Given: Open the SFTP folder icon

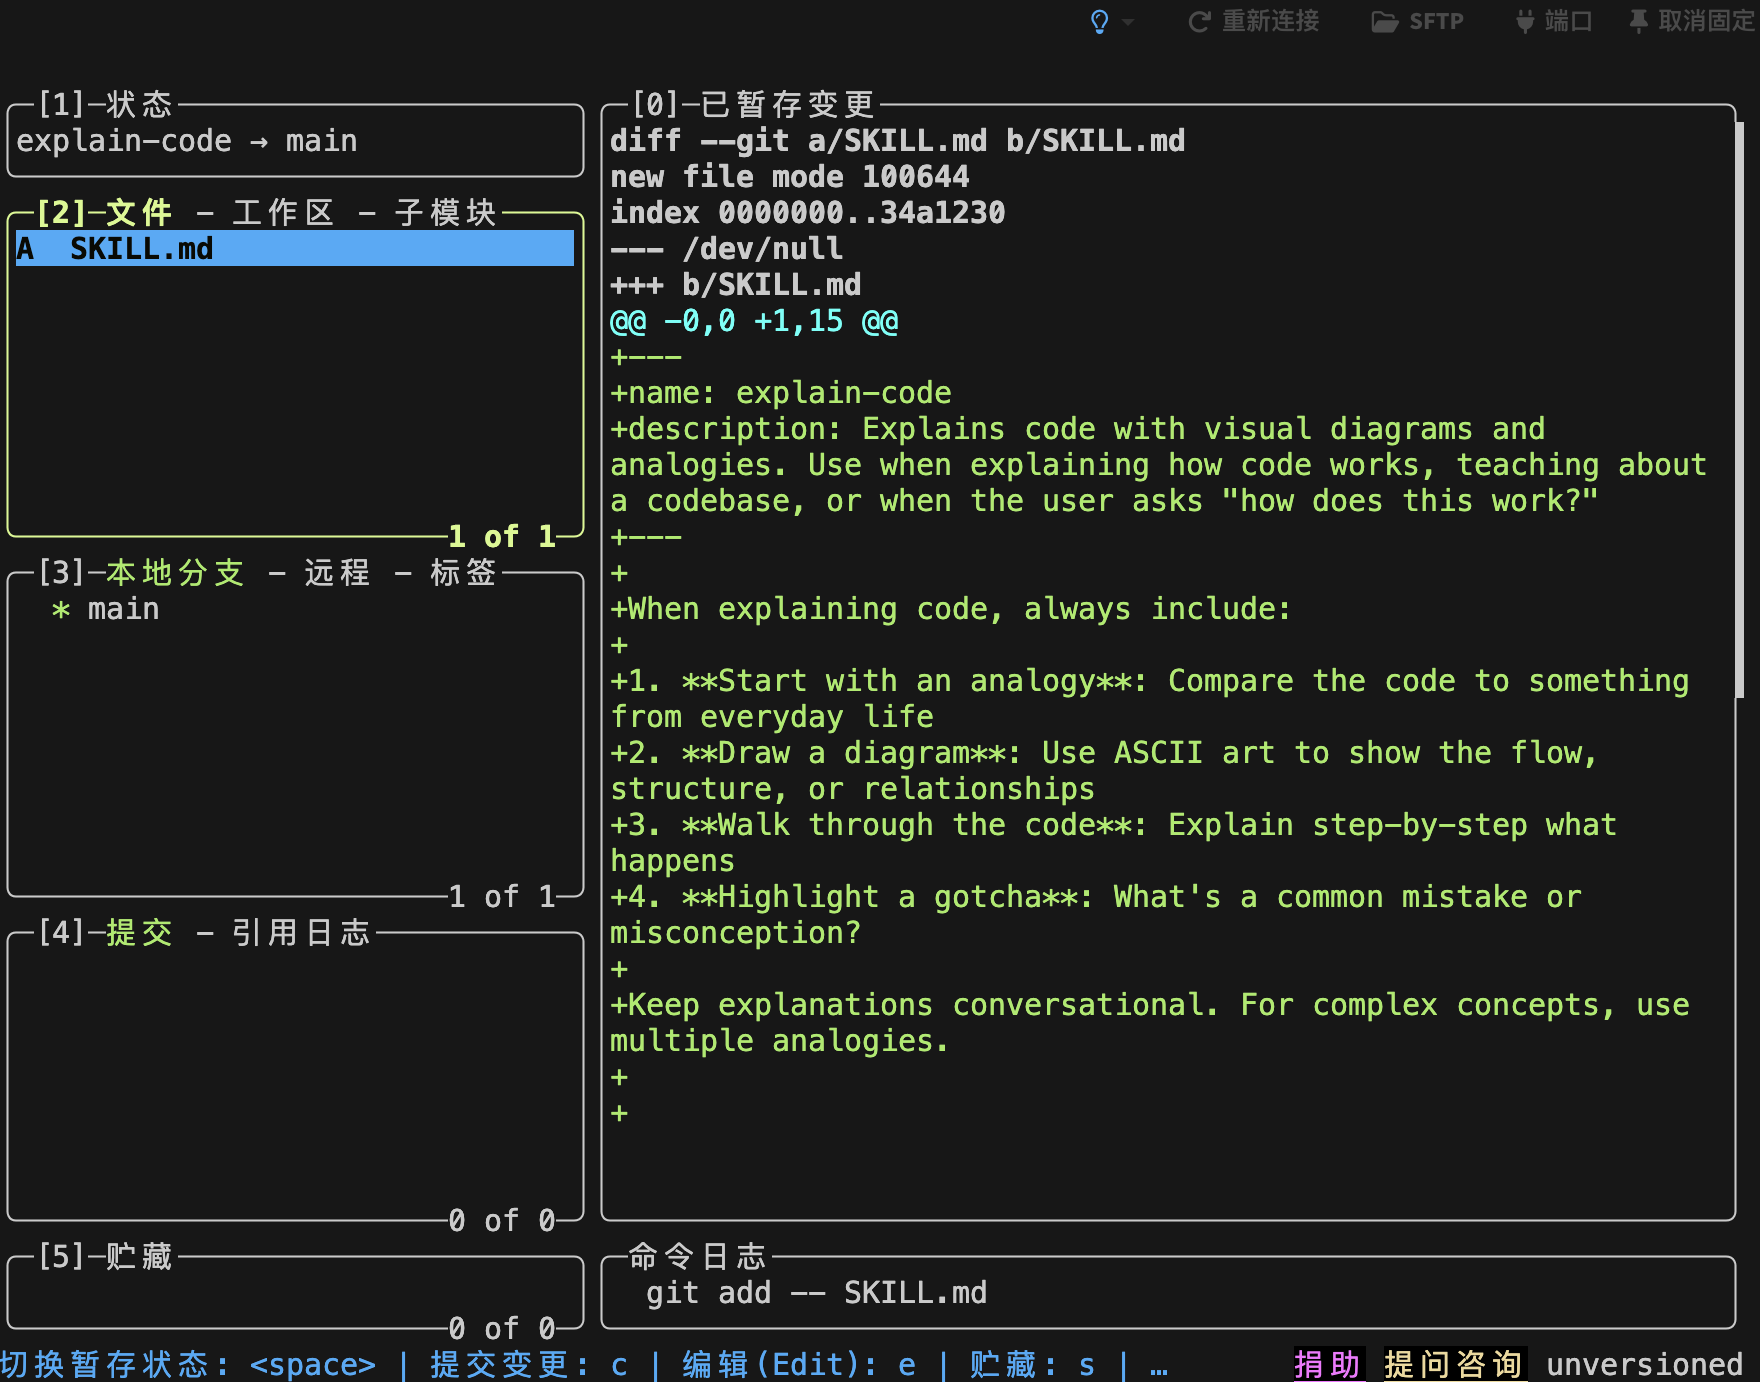Looking at the screenshot, I should click(x=1384, y=22).
